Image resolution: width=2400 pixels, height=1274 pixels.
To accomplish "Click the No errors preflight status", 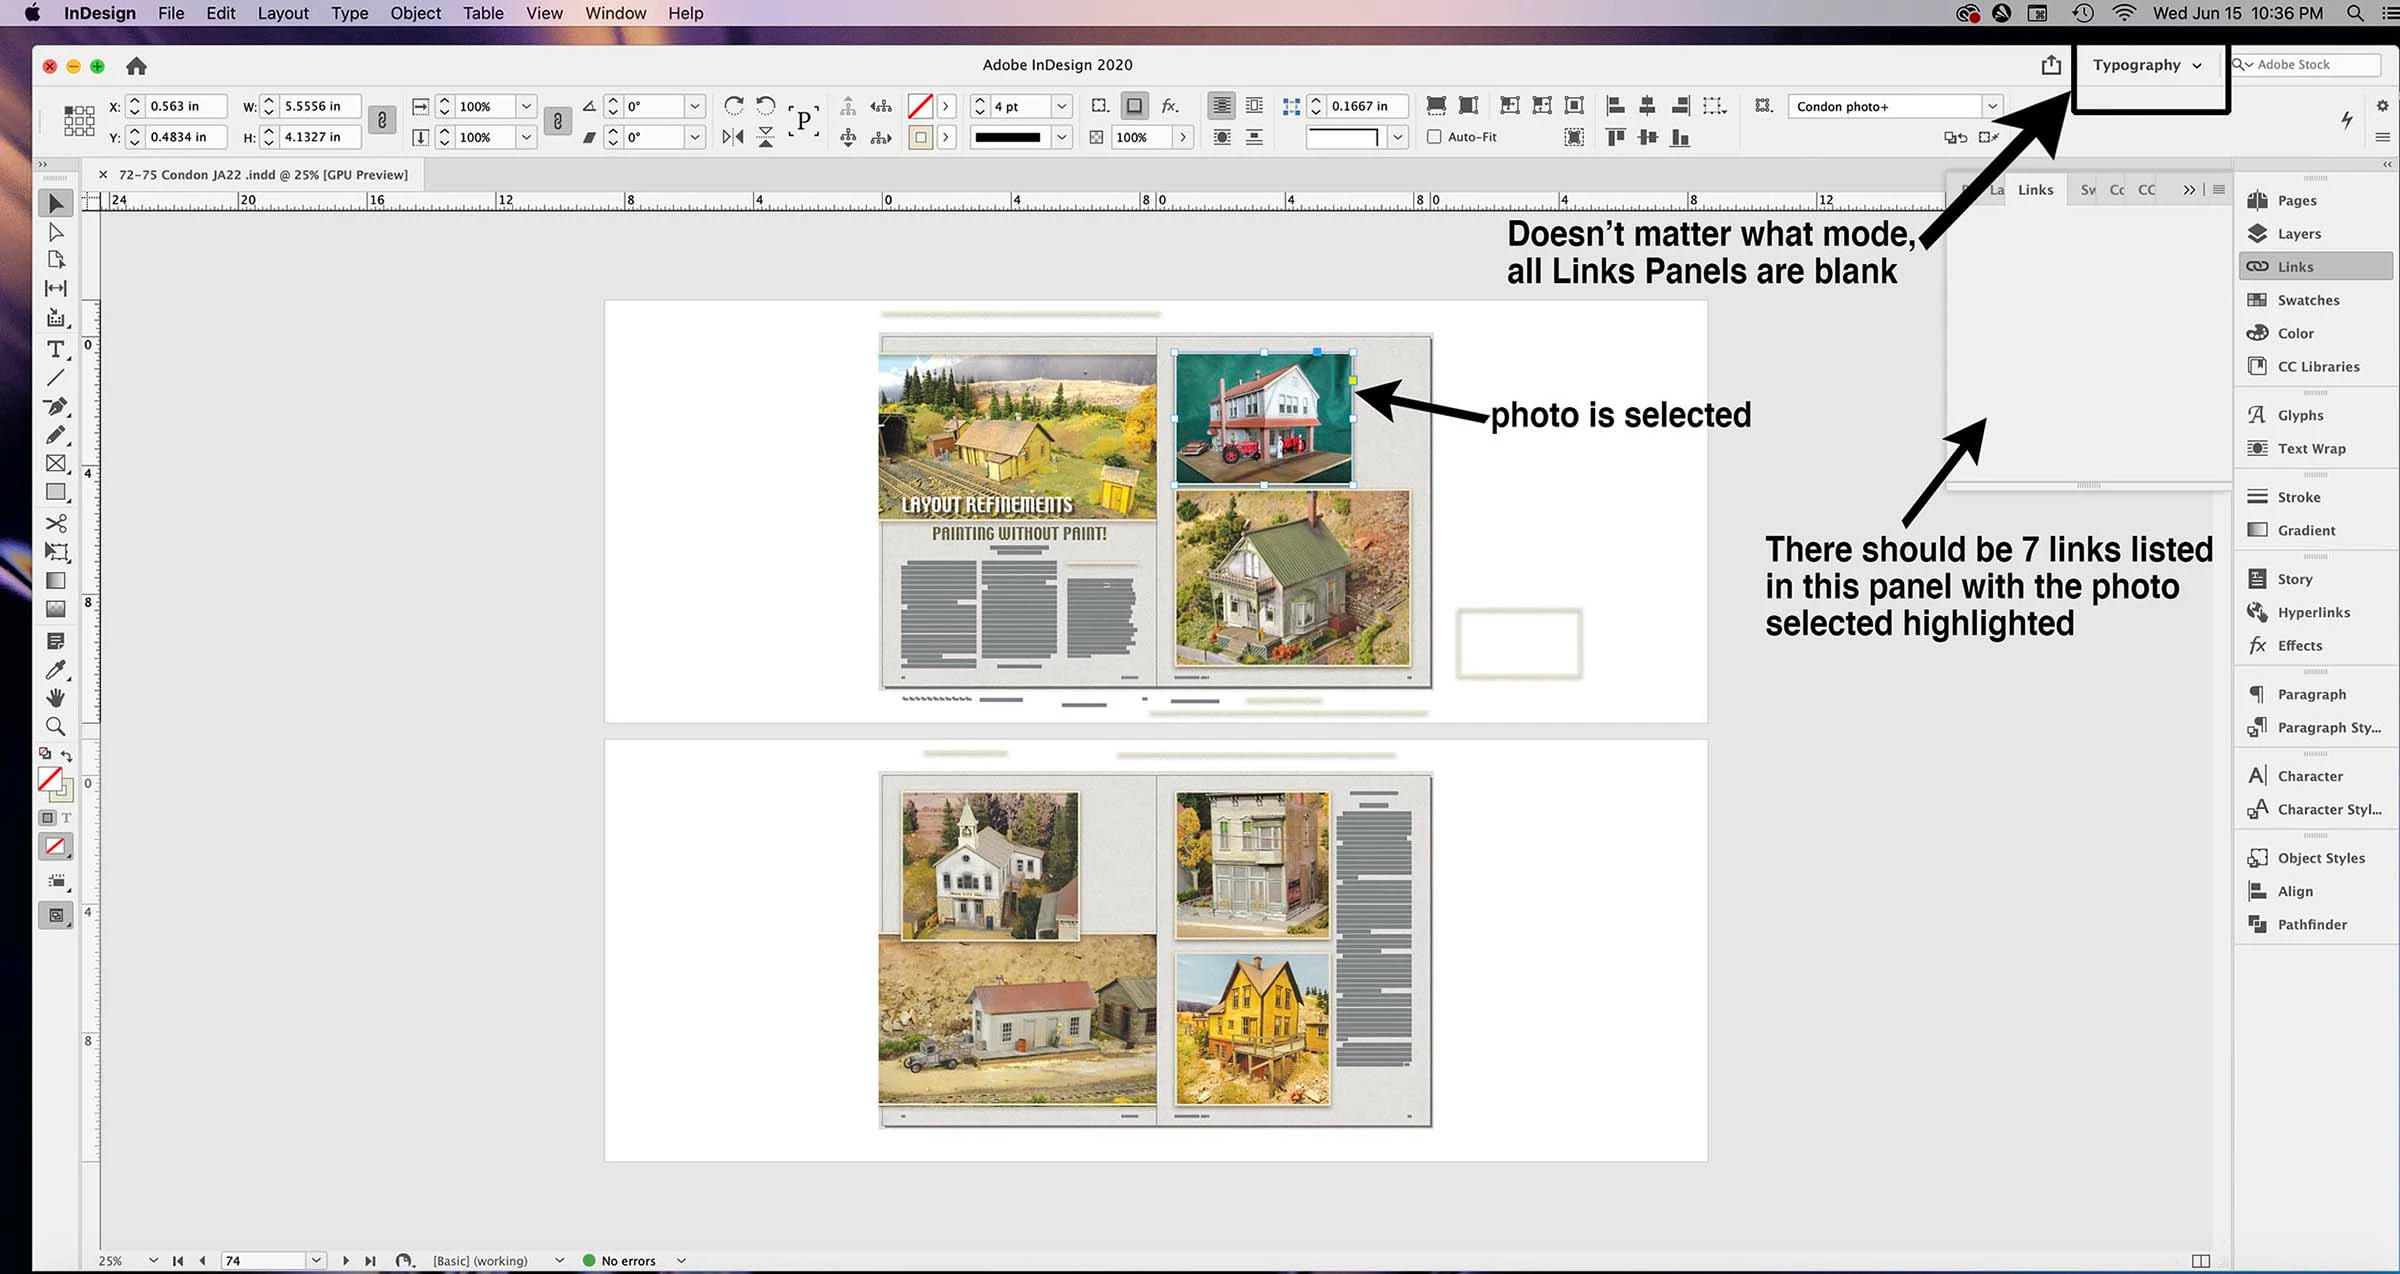I will pyautogui.click(x=628, y=1261).
